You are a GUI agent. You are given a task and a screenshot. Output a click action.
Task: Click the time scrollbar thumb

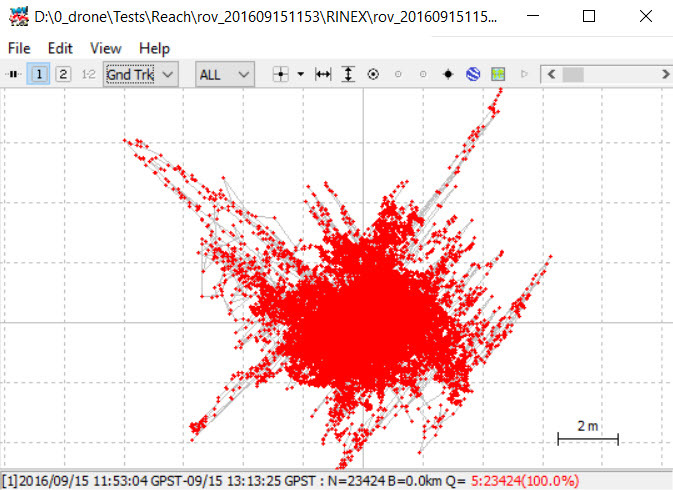pos(573,75)
